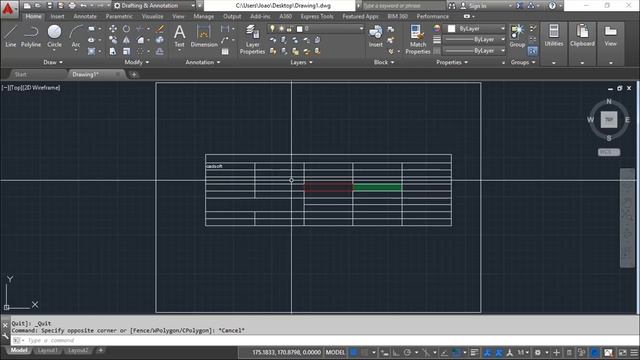Image resolution: width=640 pixels, height=360 pixels.
Task: Click the TOP face of the view cube
Action: pyautogui.click(x=609, y=120)
